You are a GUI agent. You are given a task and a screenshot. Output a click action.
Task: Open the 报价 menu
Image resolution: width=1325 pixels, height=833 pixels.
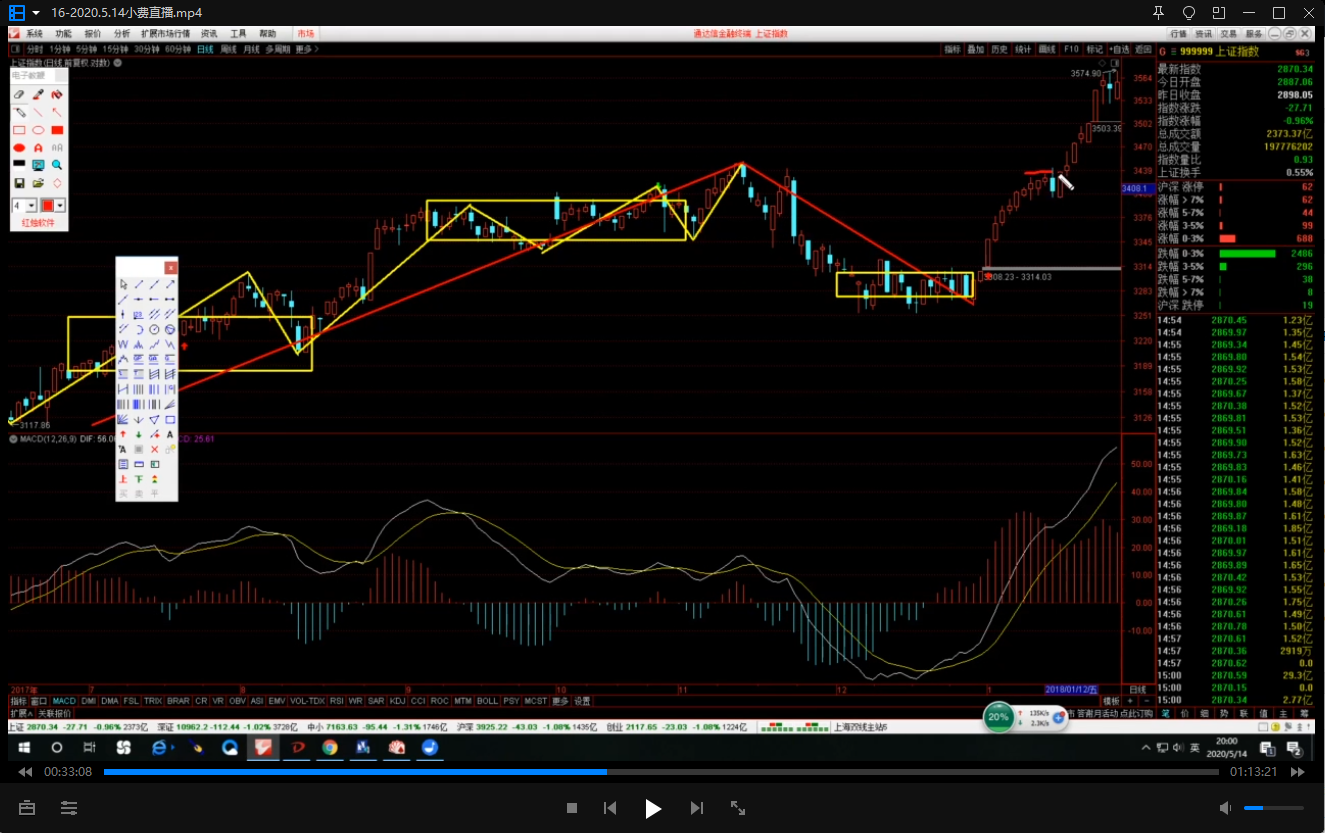pos(93,34)
